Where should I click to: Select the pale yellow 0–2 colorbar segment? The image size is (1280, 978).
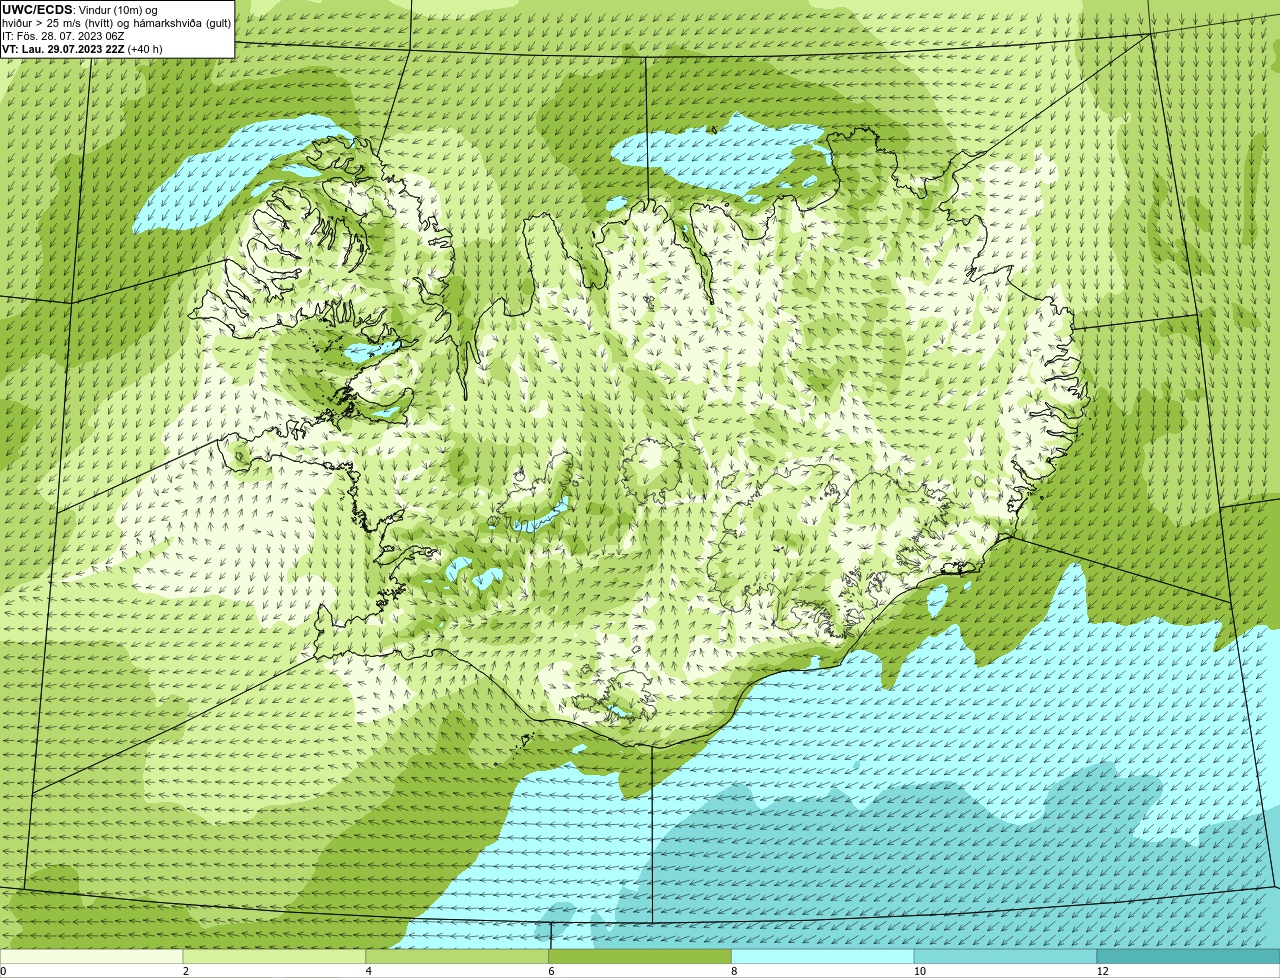tap(91, 957)
